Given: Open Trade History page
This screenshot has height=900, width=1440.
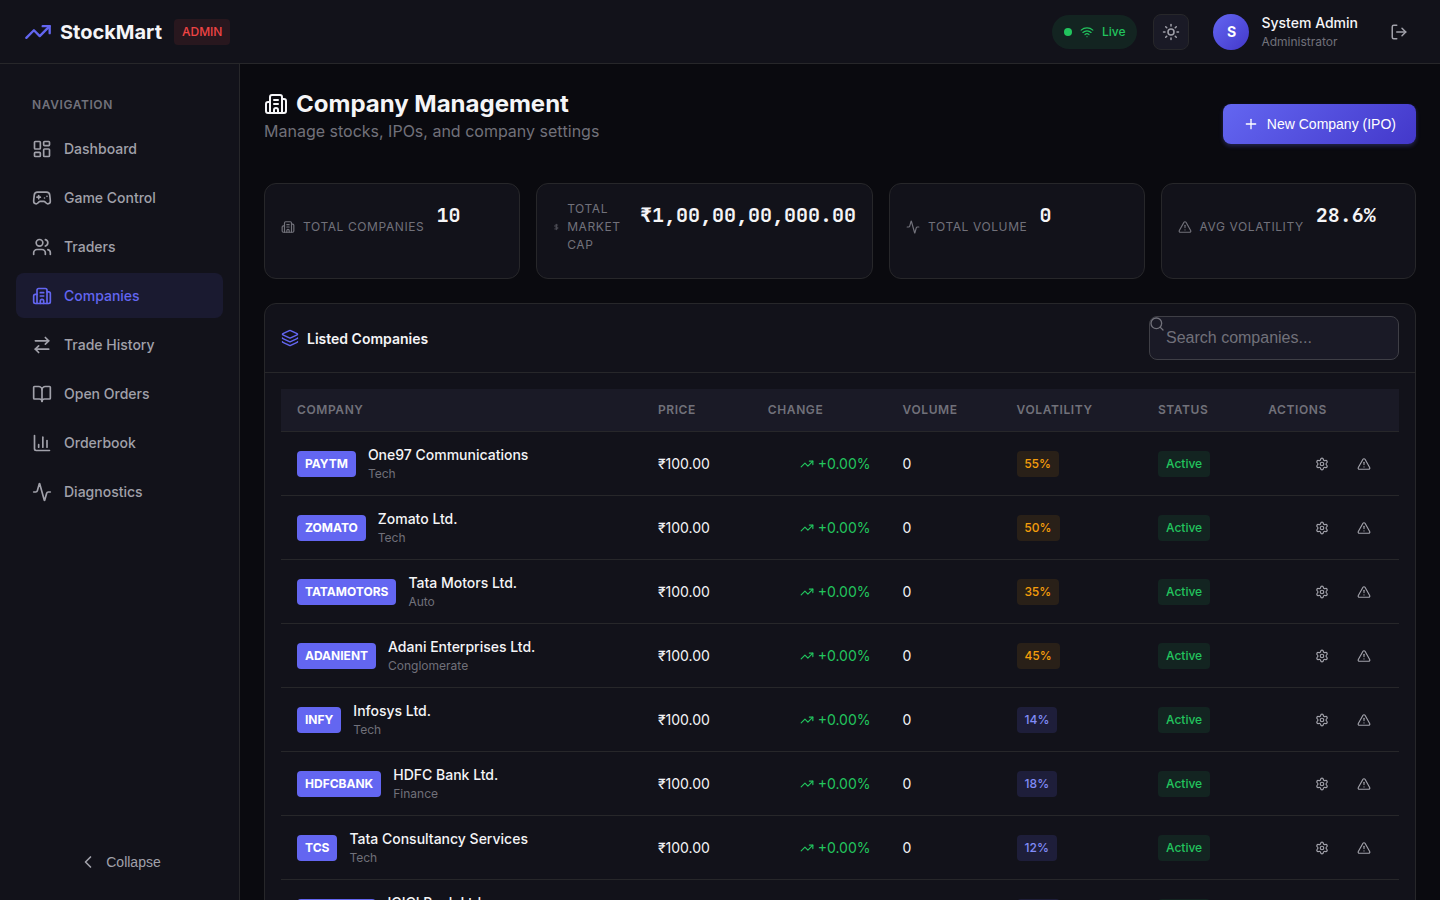Looking at the screenshot, I should pos(120,345).
